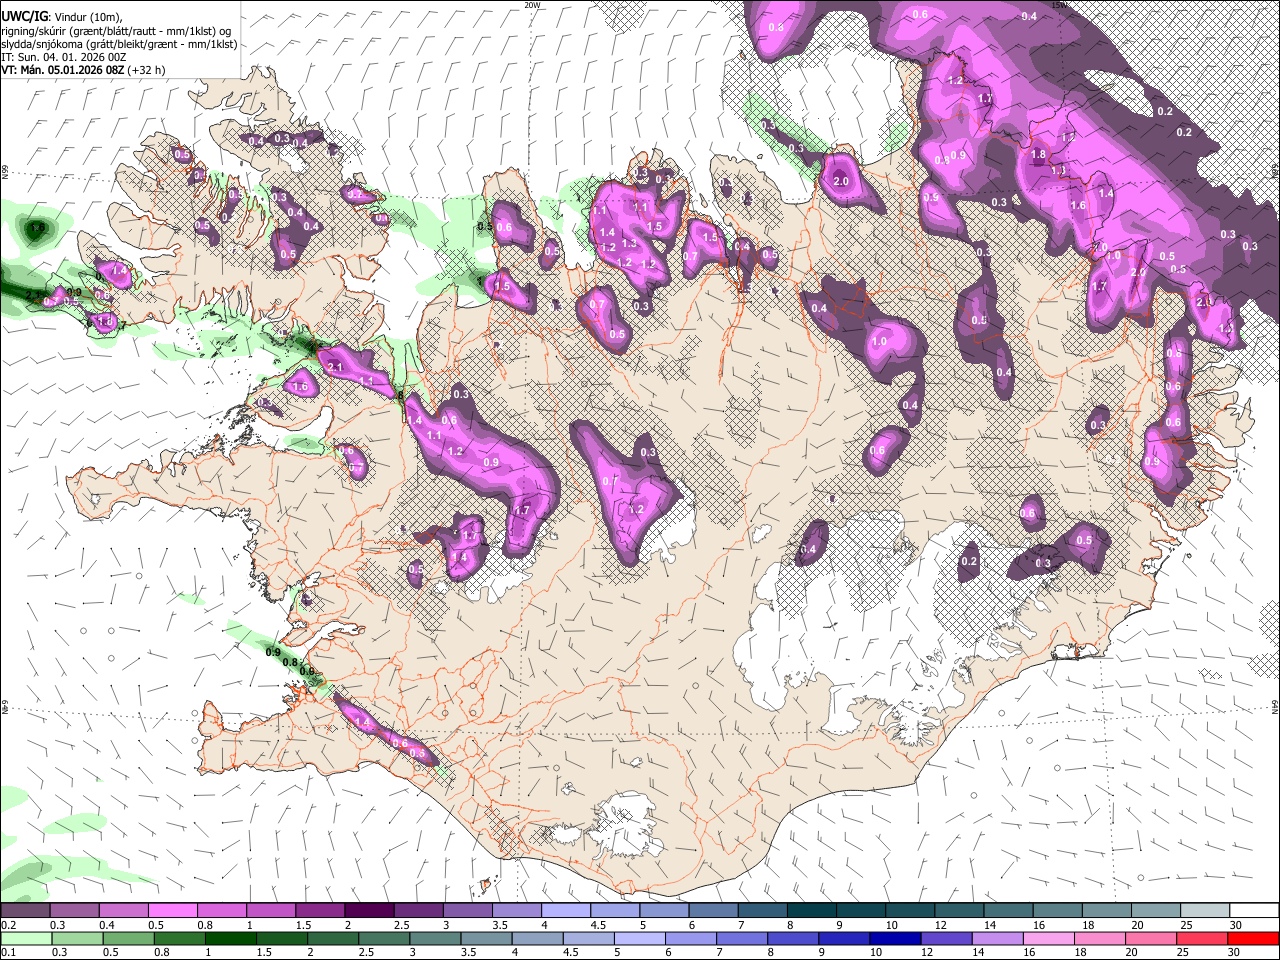Click the 'IT: Sun. 04. 01. 2026 00Z' line

[x=64, y=57]
